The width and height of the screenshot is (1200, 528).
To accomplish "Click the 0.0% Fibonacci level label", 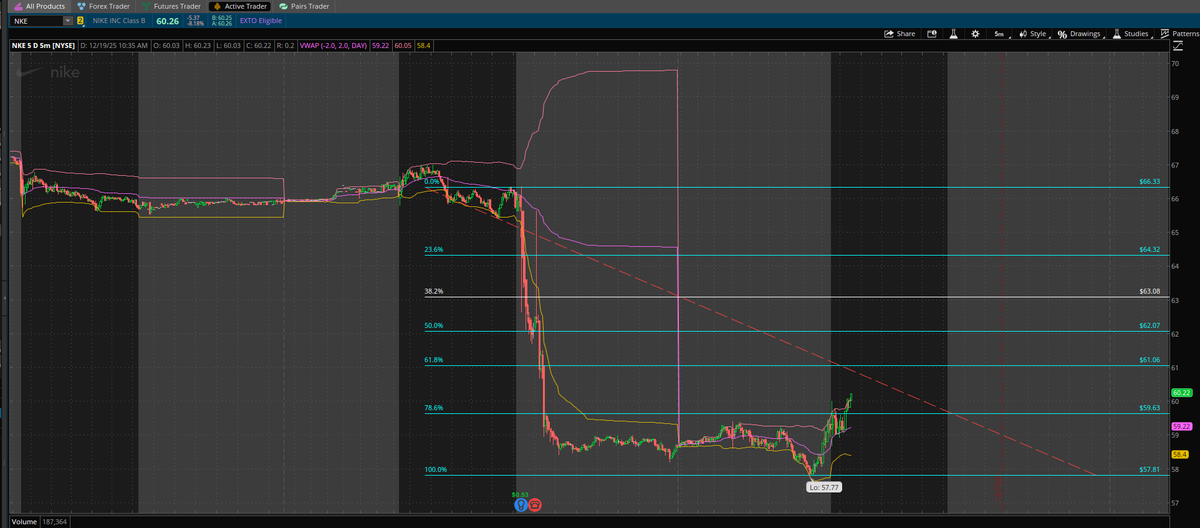I will click(x=432, y=182).
